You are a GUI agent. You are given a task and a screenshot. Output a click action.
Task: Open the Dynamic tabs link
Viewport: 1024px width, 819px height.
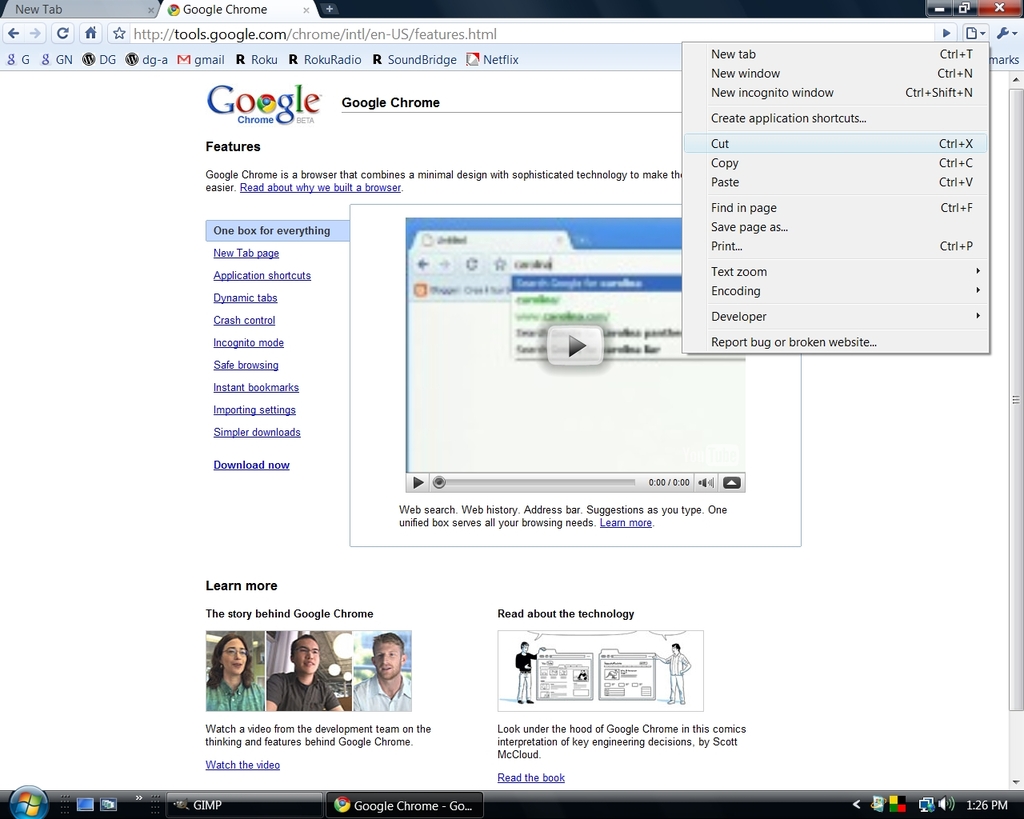(245, 298)
